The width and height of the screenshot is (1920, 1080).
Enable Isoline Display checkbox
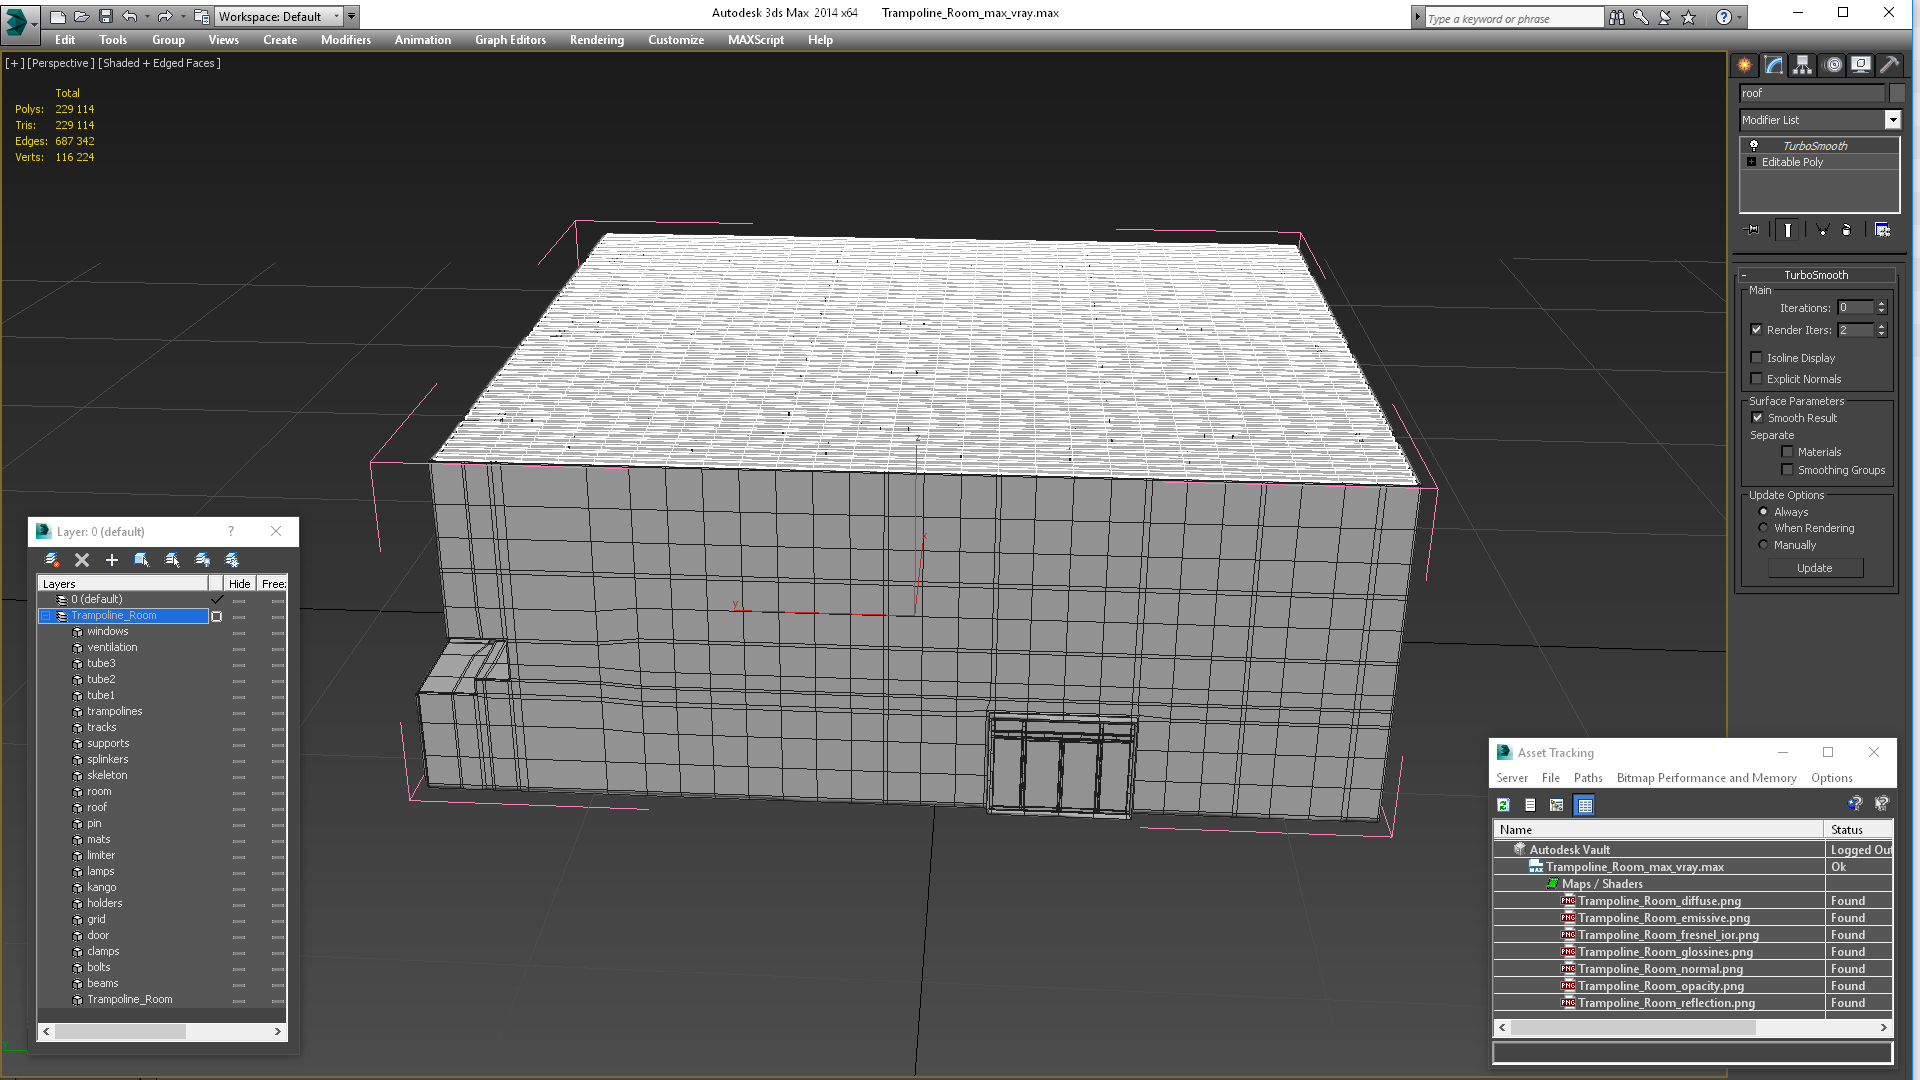[1757, 358]
